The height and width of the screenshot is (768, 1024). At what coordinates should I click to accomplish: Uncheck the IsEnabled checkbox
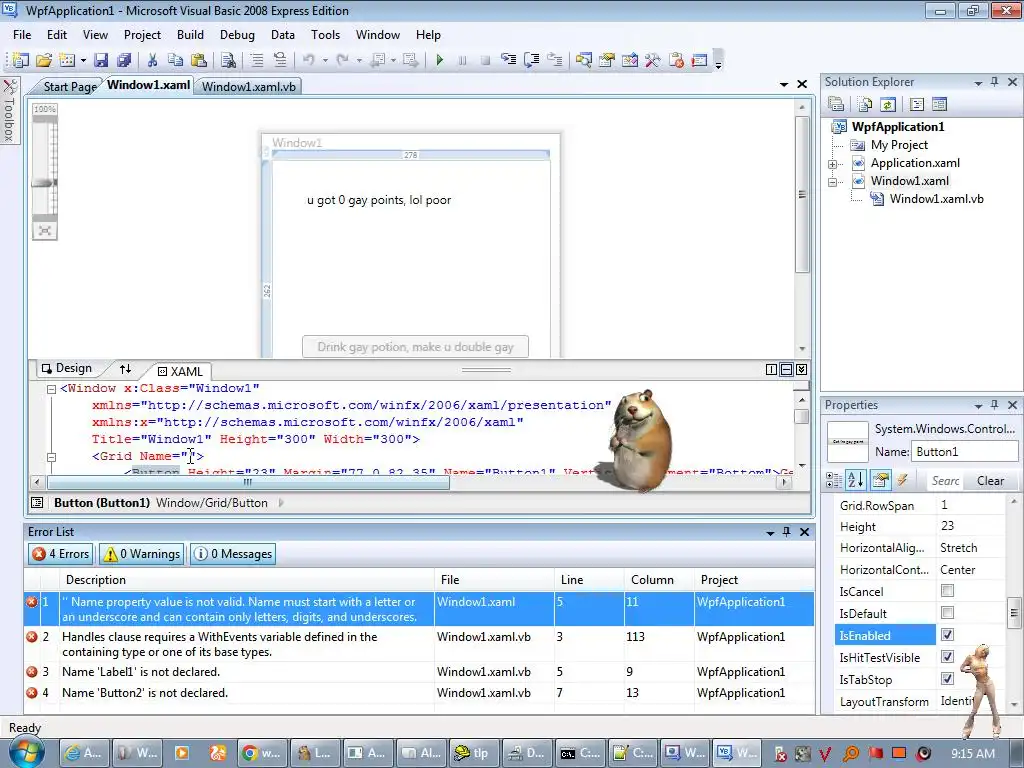947,635
